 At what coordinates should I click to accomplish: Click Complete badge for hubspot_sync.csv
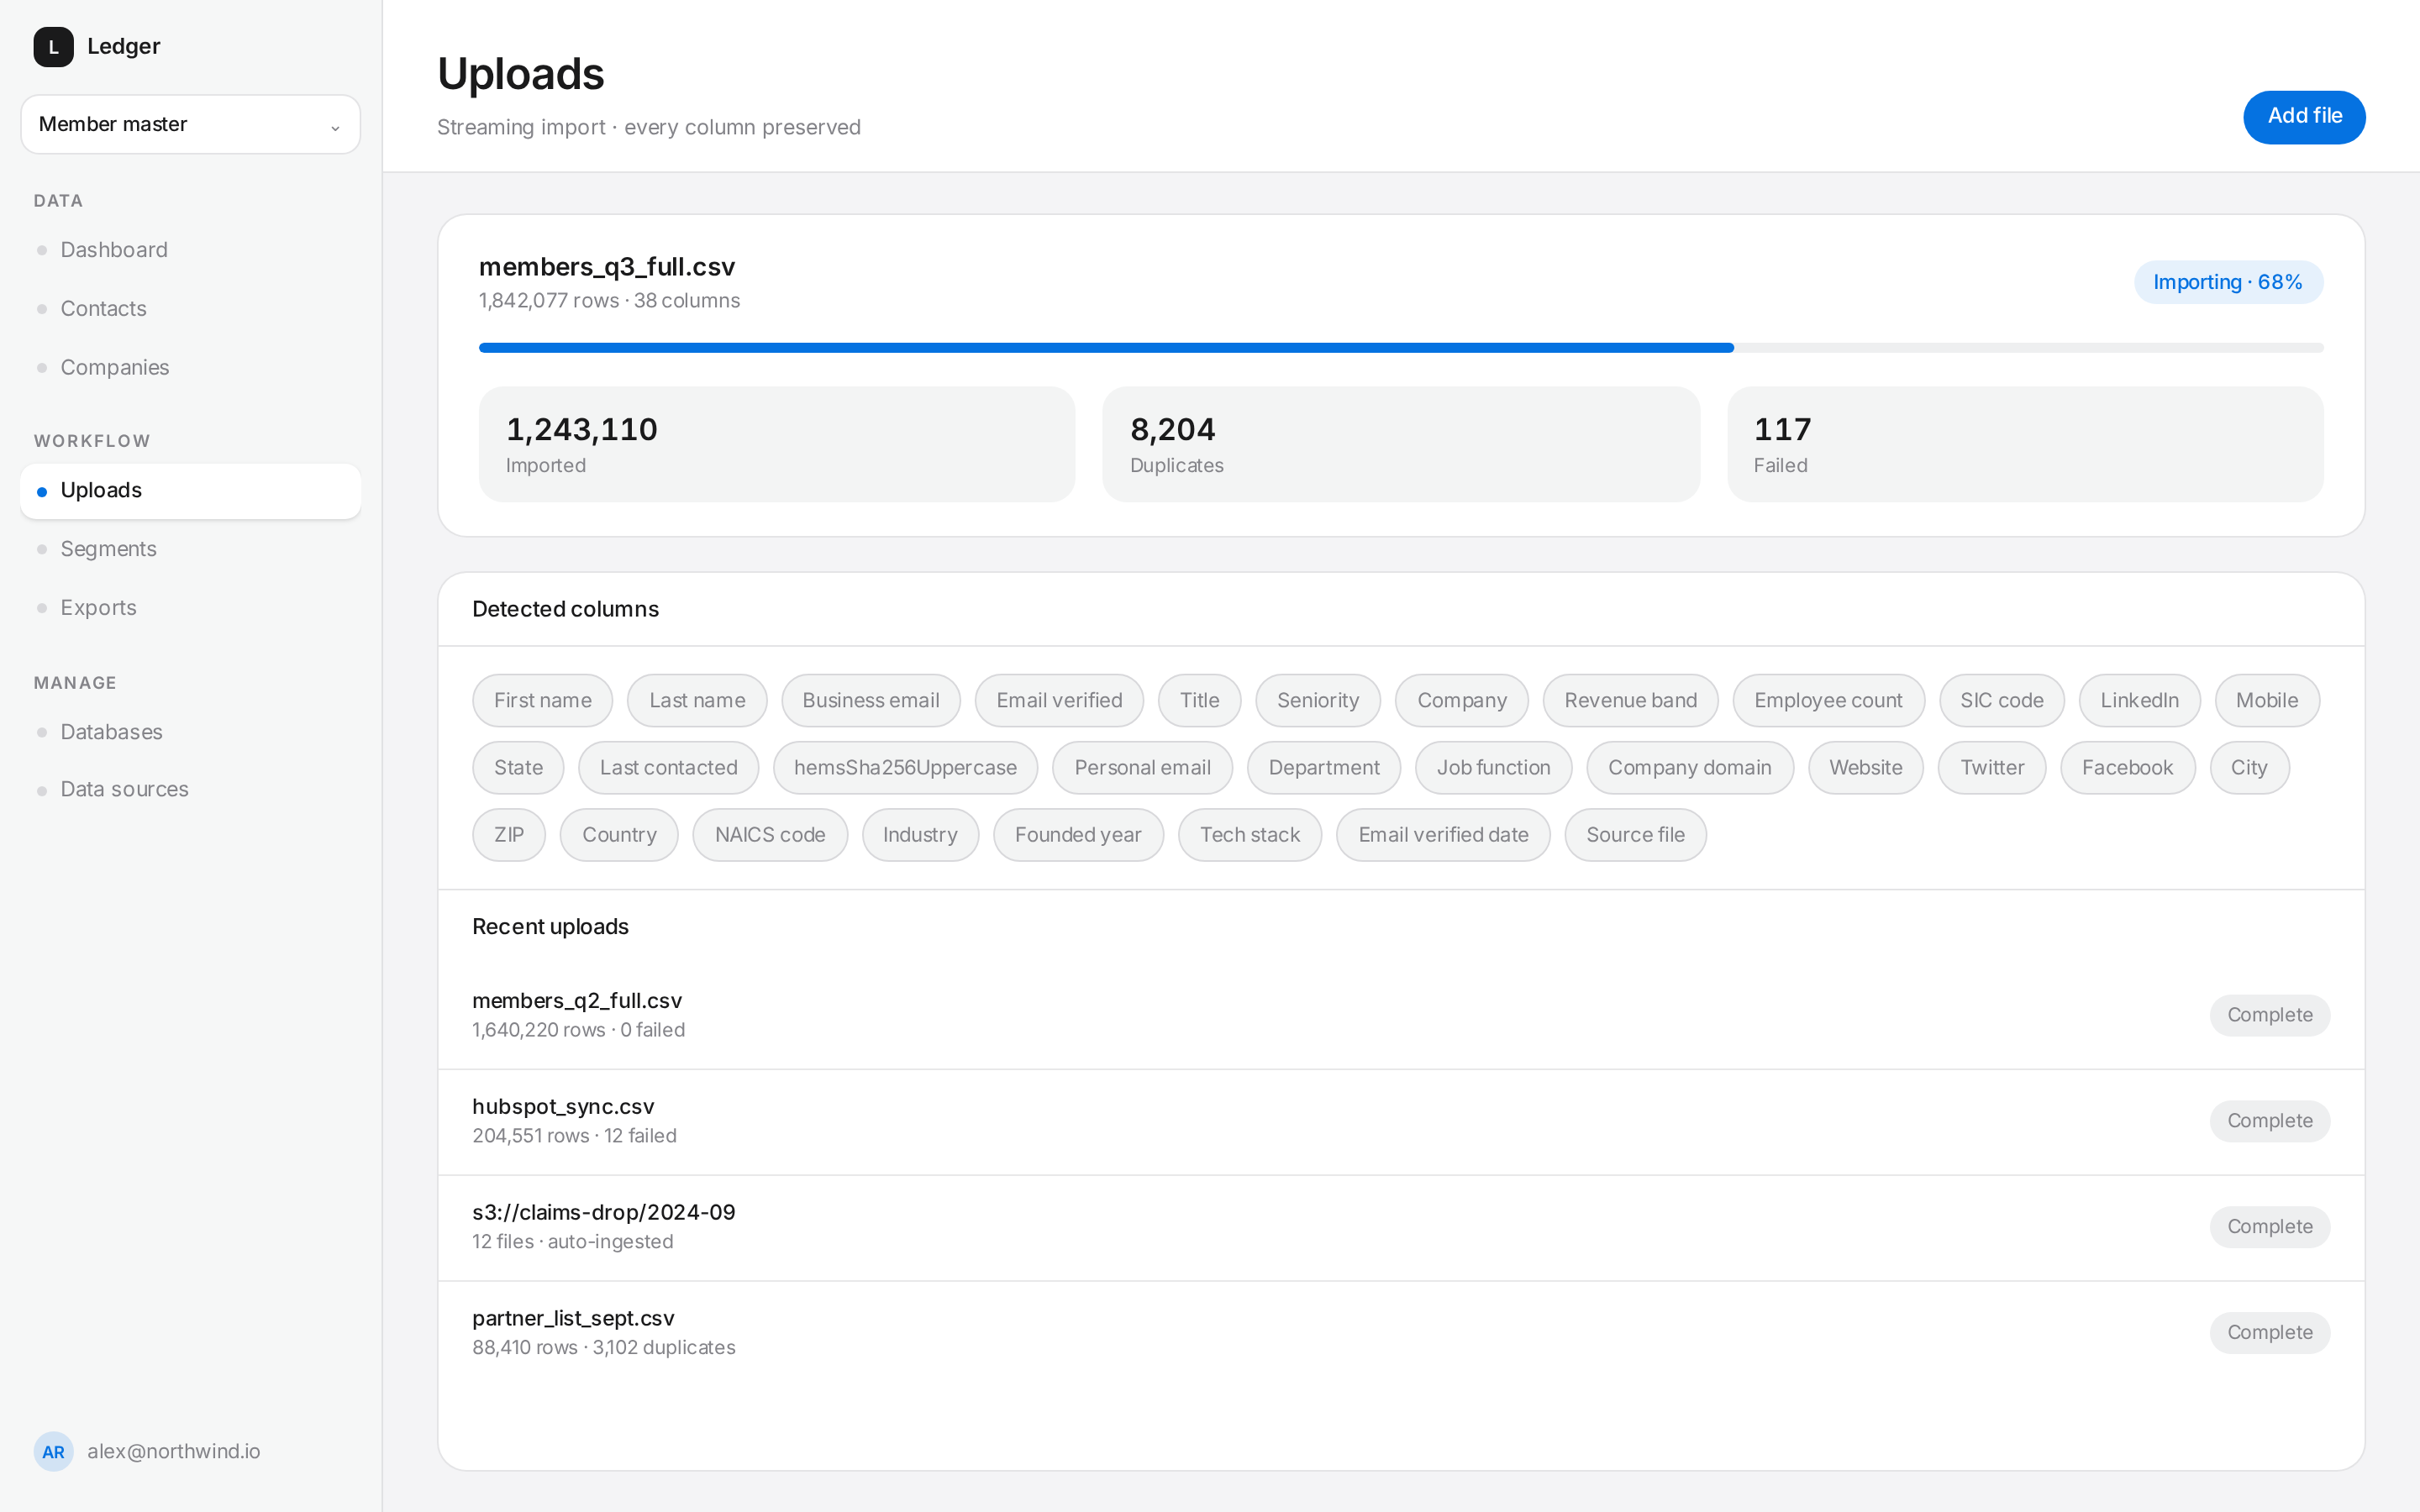(x=2269, y=1121)
